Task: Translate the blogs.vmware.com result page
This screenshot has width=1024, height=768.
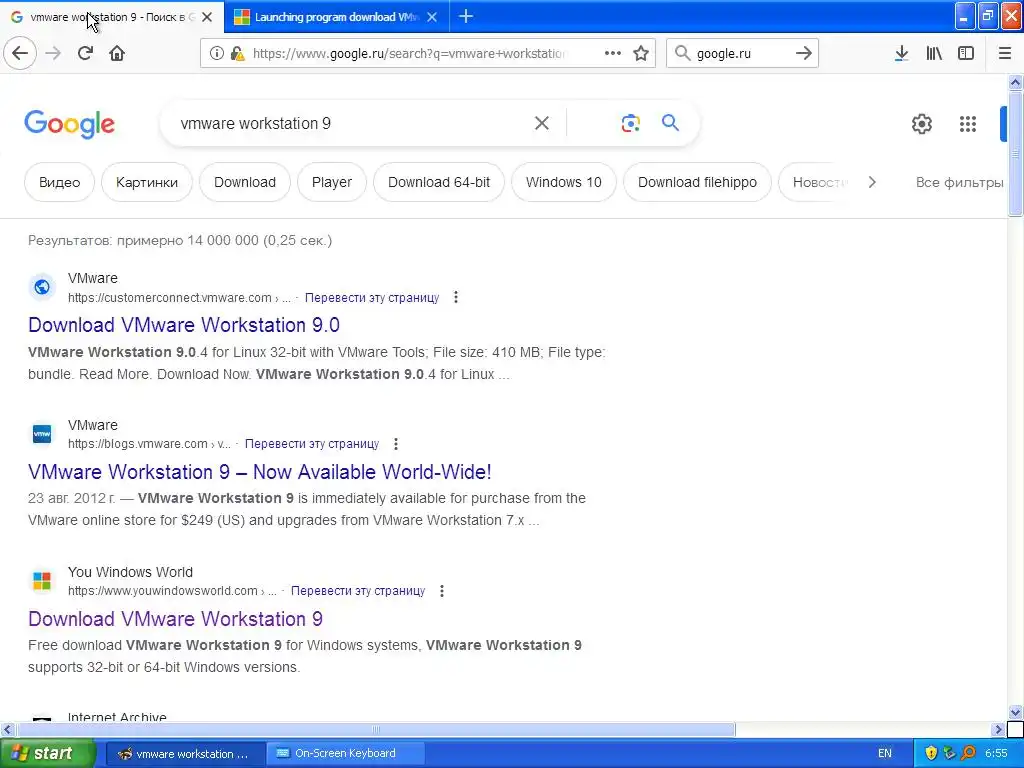Action: pyautogui.click(x=312, y=444)
